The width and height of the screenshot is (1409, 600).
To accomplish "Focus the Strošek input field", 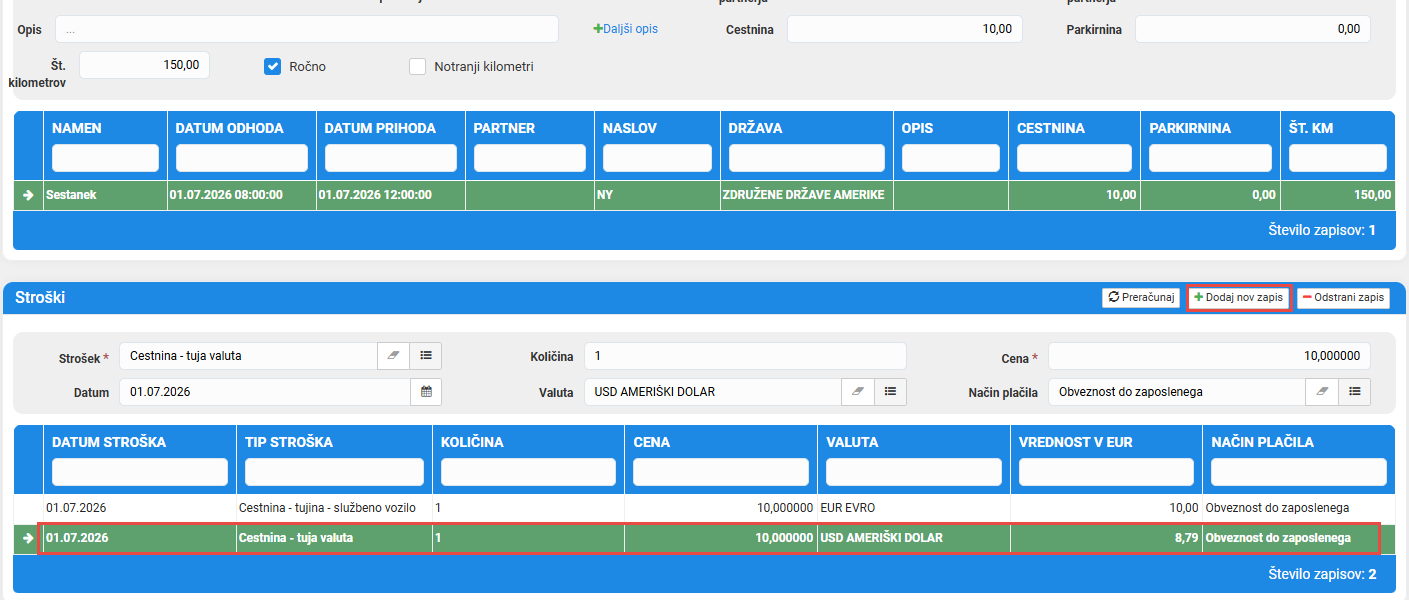I will (248, 355).
